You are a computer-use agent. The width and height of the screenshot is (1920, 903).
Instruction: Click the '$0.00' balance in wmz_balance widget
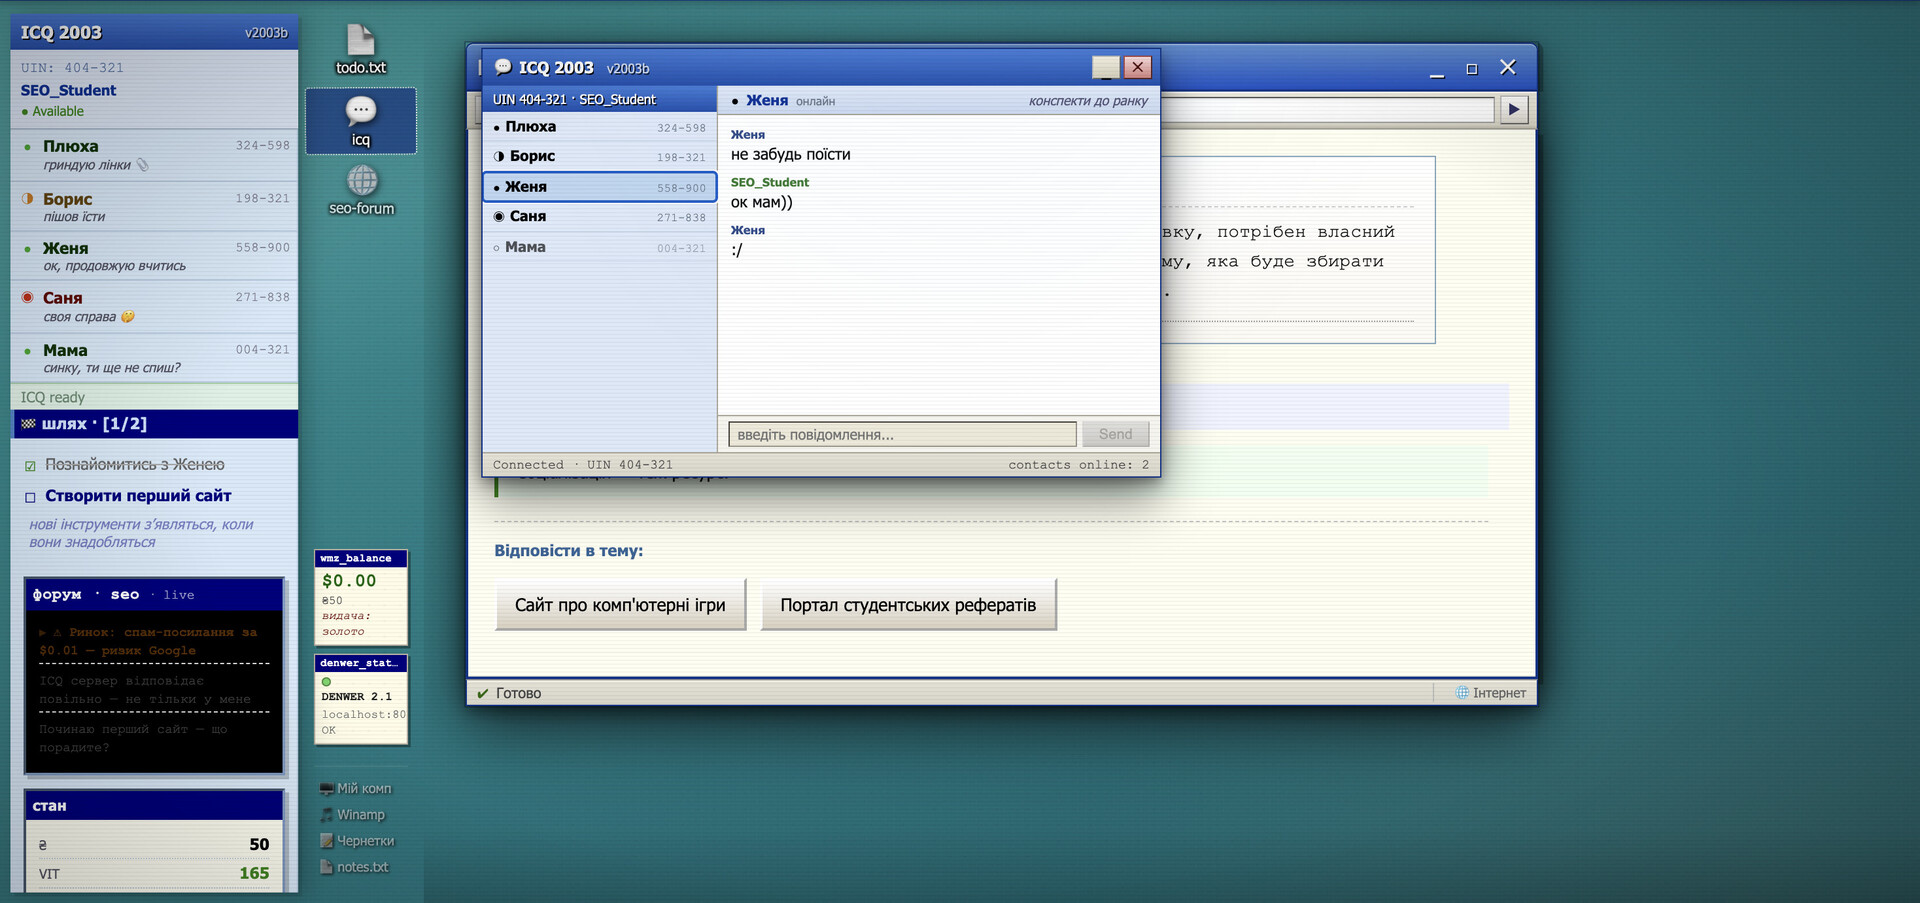349,580
